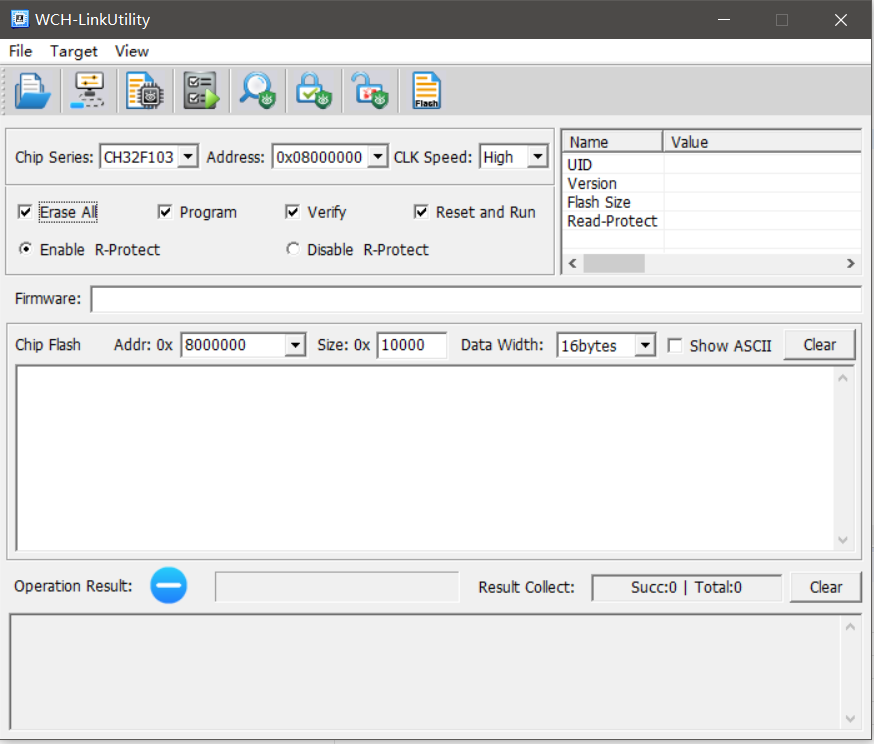Toggle the Program checkbox
Viewport: 874px width, 744px height.
click(165, 212)
